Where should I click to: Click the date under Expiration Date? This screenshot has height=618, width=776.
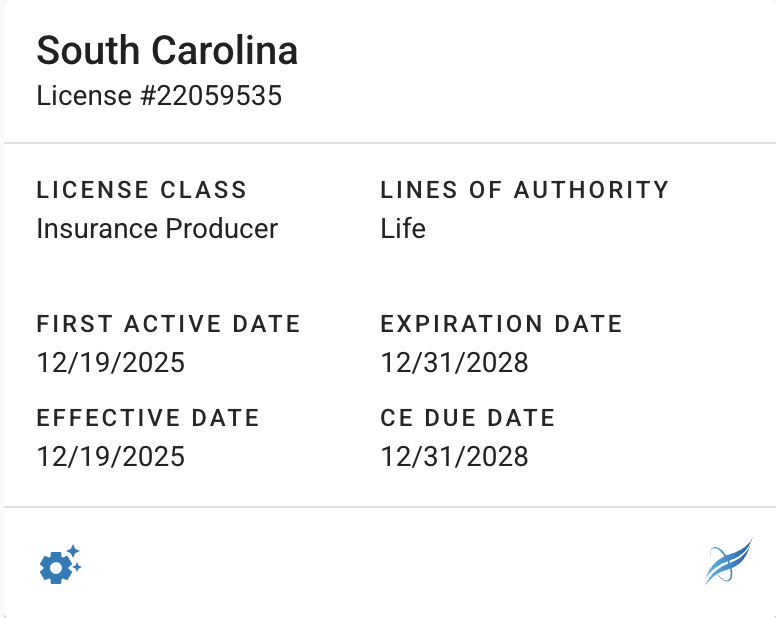(454, 362)
